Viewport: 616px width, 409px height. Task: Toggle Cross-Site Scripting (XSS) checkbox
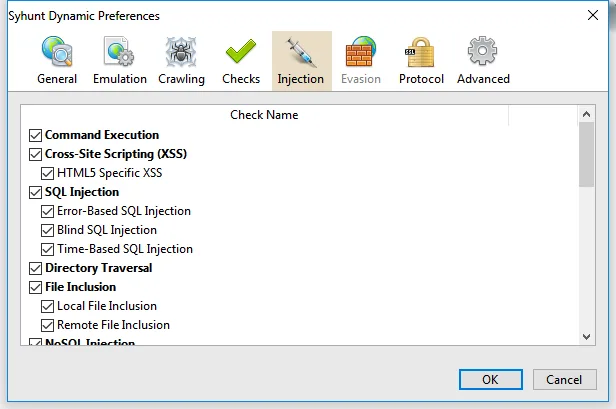click(x=35, y=154)
